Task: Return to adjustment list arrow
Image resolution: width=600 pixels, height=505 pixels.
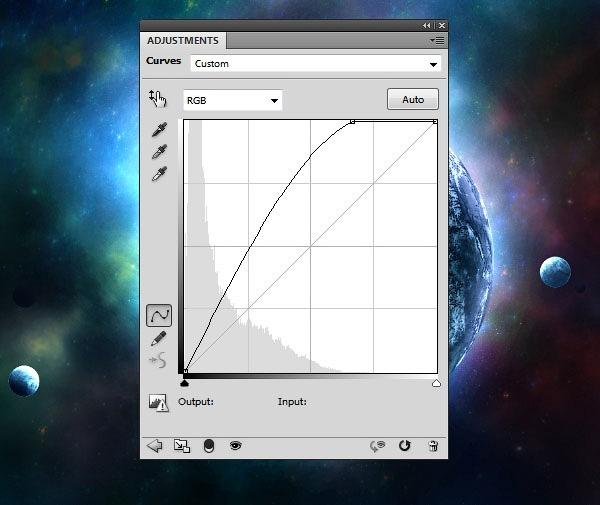Action: [155, 446]
